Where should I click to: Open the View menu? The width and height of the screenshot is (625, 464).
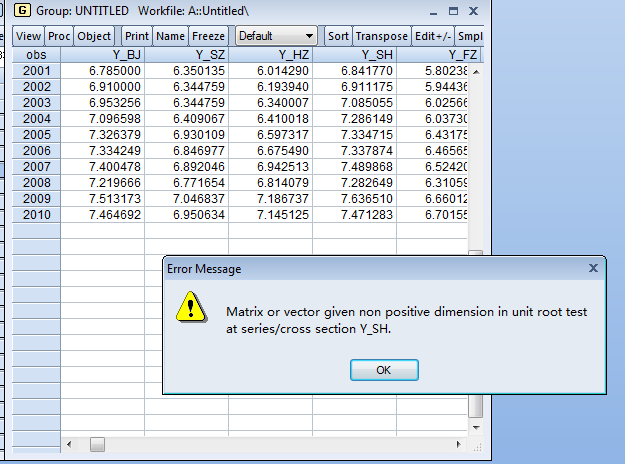(x=28, y=36)
